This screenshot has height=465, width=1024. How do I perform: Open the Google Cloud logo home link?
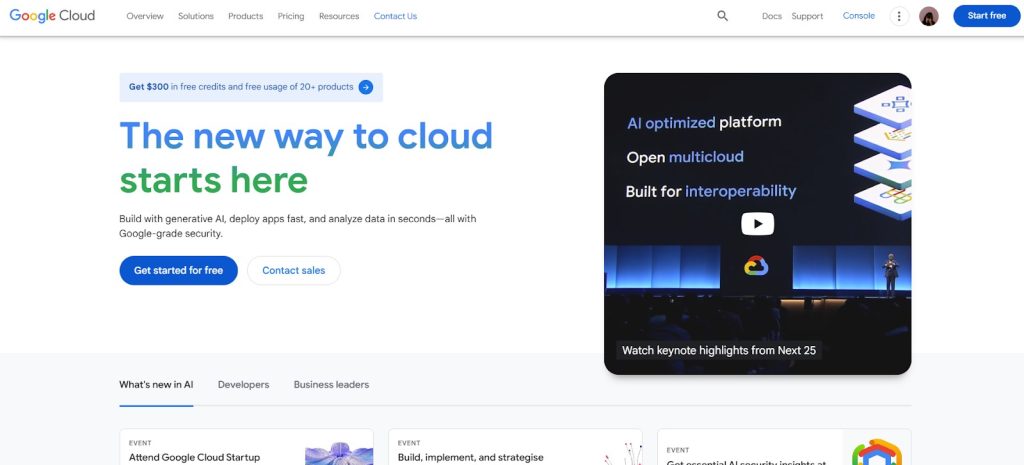(52, 16)
